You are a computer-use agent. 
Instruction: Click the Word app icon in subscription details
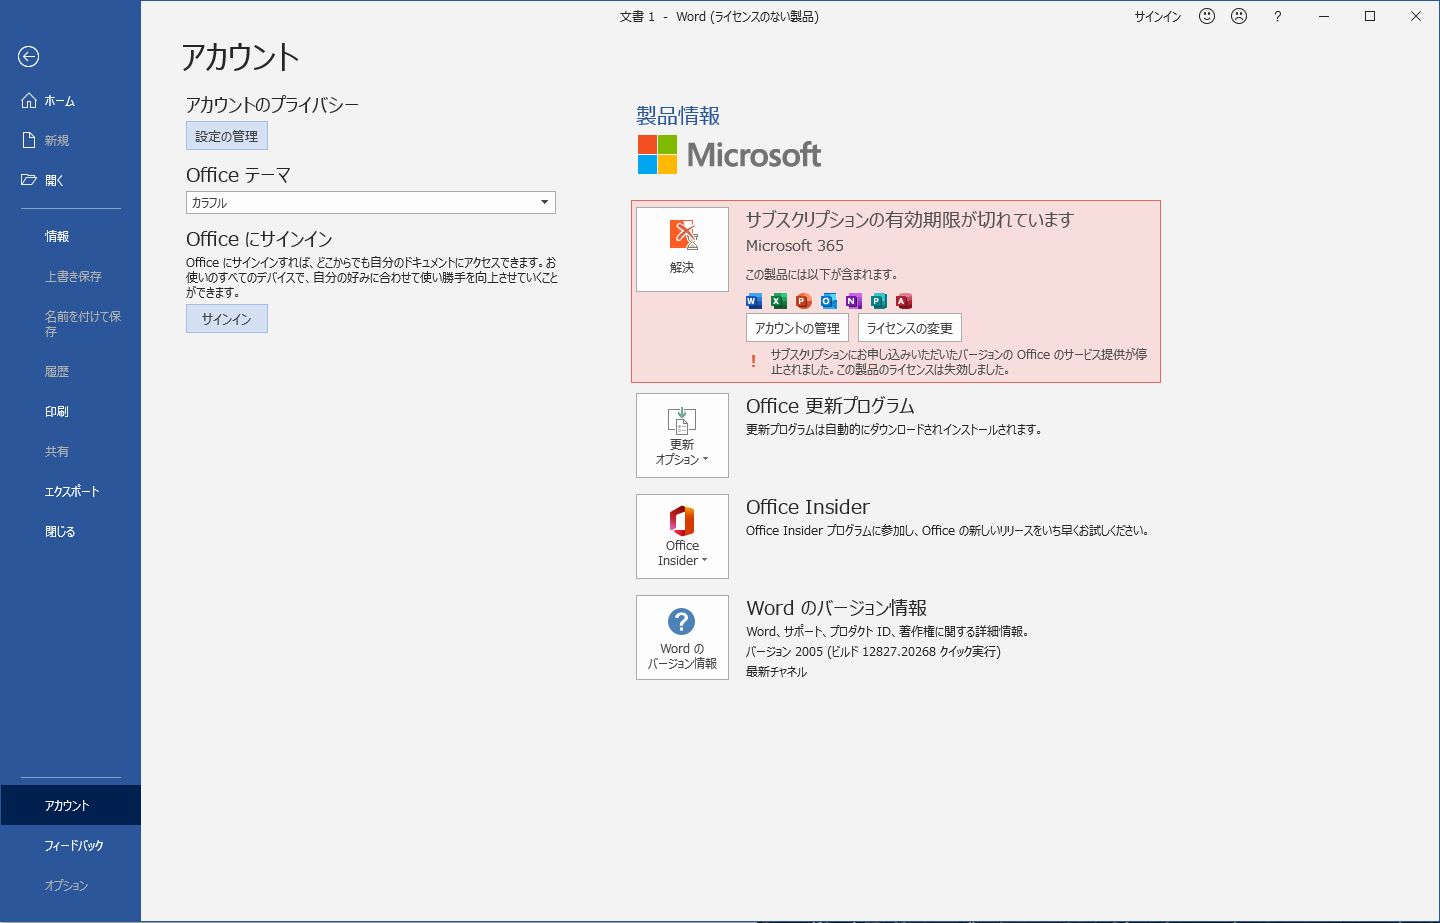point(752,301)
